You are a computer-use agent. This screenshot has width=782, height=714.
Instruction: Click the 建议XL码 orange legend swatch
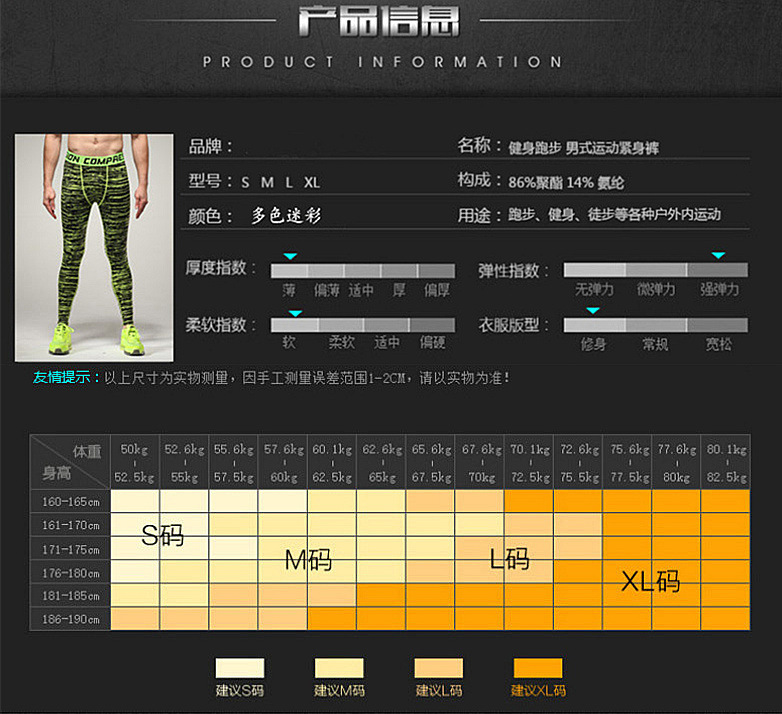click(538, 668)
